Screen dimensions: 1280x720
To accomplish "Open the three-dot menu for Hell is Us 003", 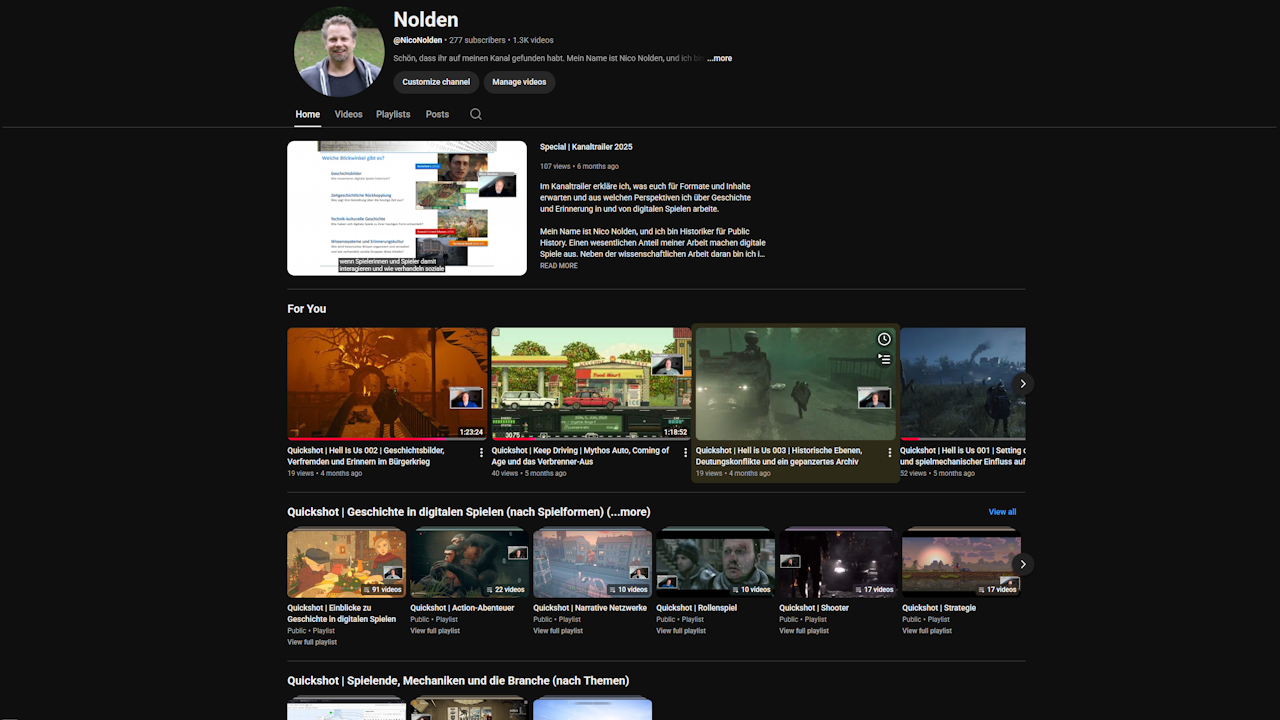I will click(890, 453).
